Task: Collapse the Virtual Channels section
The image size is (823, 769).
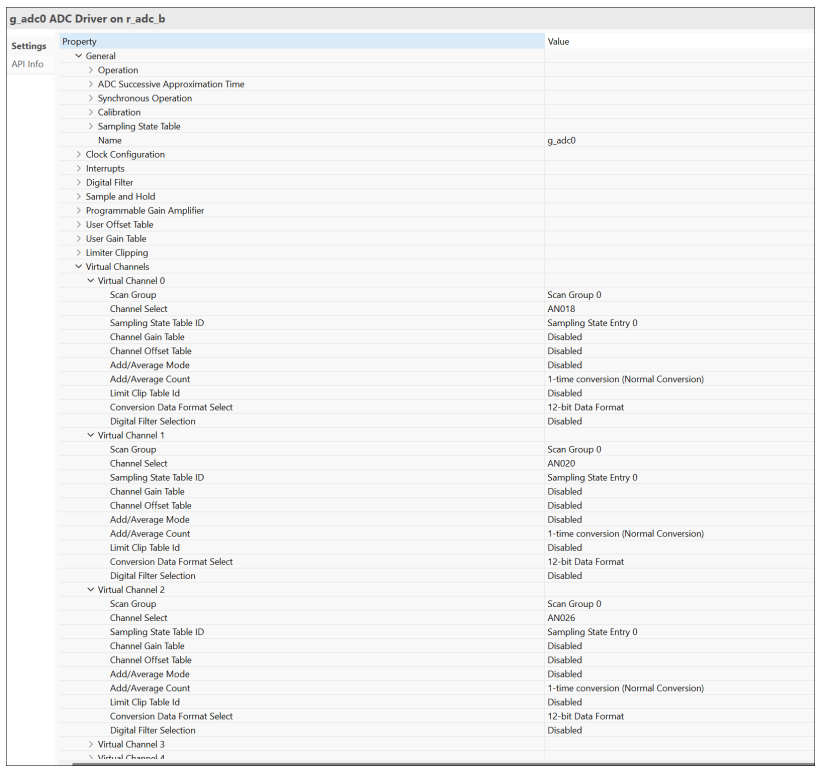Action: (79, 267)
